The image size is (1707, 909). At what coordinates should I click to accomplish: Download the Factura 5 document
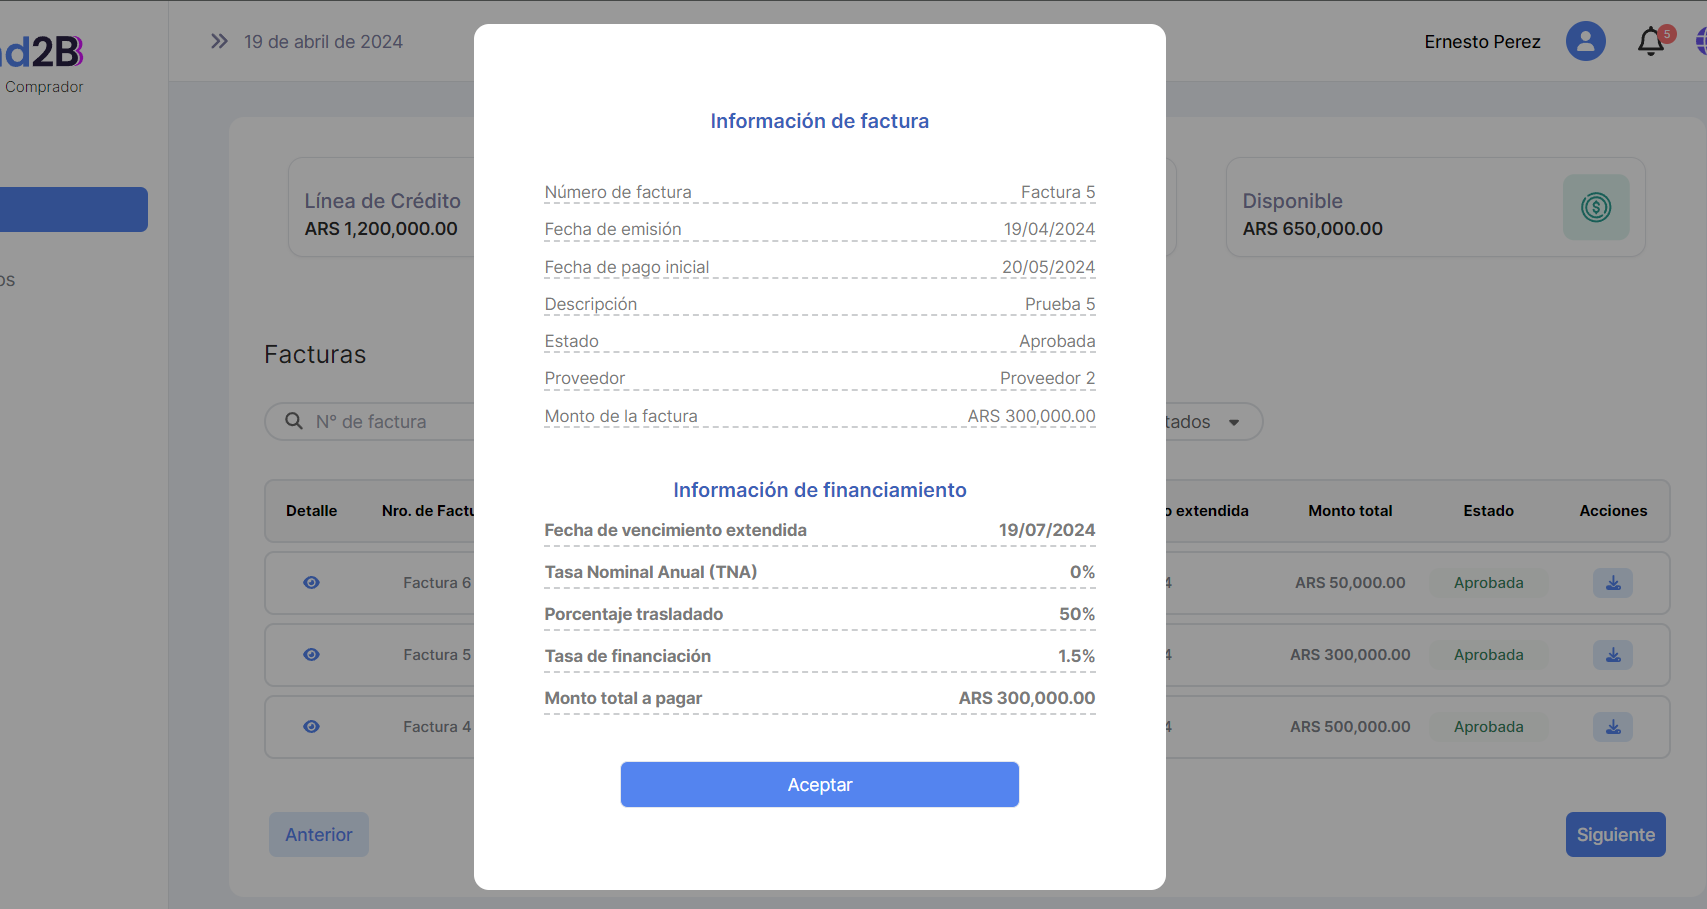click(1612, 655)
